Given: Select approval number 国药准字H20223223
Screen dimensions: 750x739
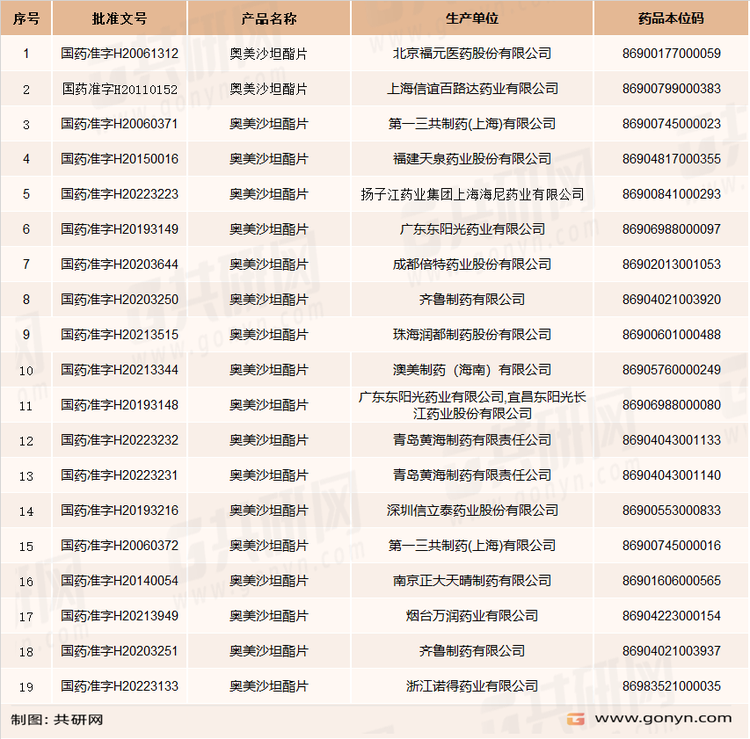Looking at the screenshot, I should (x=120, y=194).
